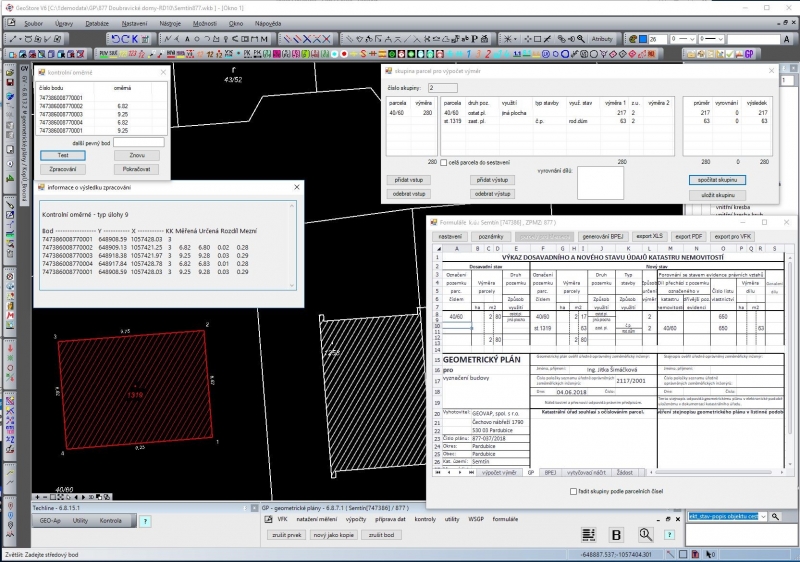The height and width of the screenshot is (562, 800).
Task: Click the 'spočítat skupinu' button
Action: tap(717, 180)
